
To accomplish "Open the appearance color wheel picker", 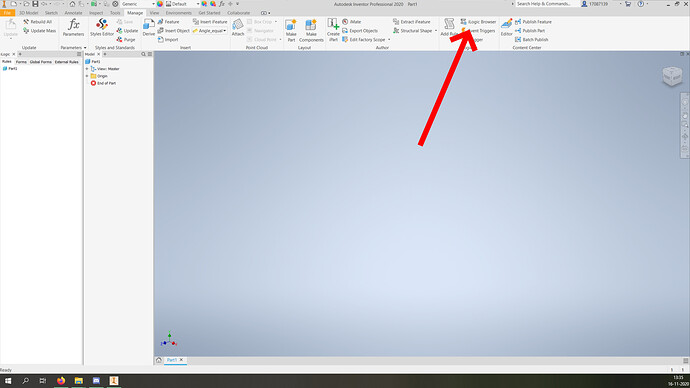I will pyautogui.click(x=160, y=4).
